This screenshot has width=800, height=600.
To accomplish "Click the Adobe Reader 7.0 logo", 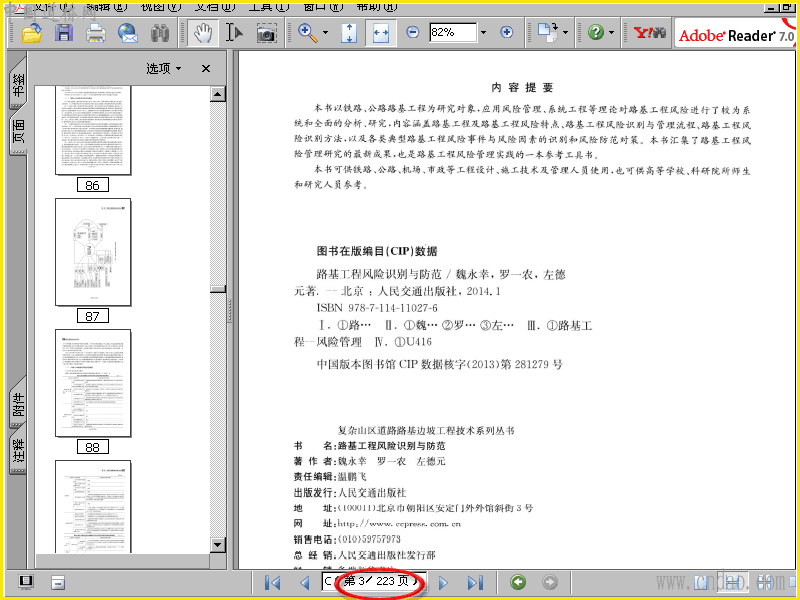I will 736,35.
